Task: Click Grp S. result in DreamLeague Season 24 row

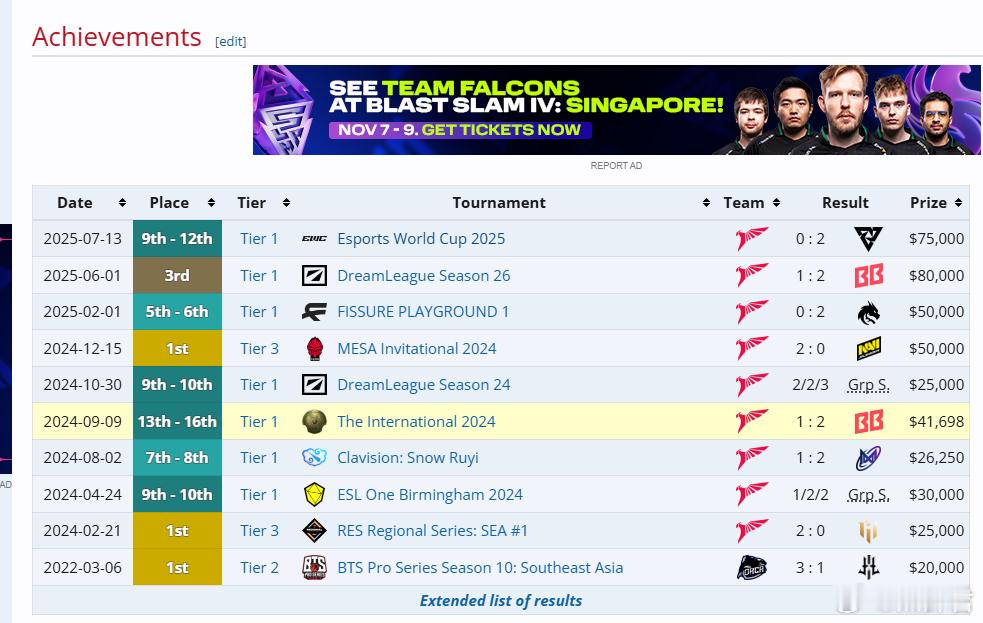Action: pyautogui.click(x=868, y=385)
